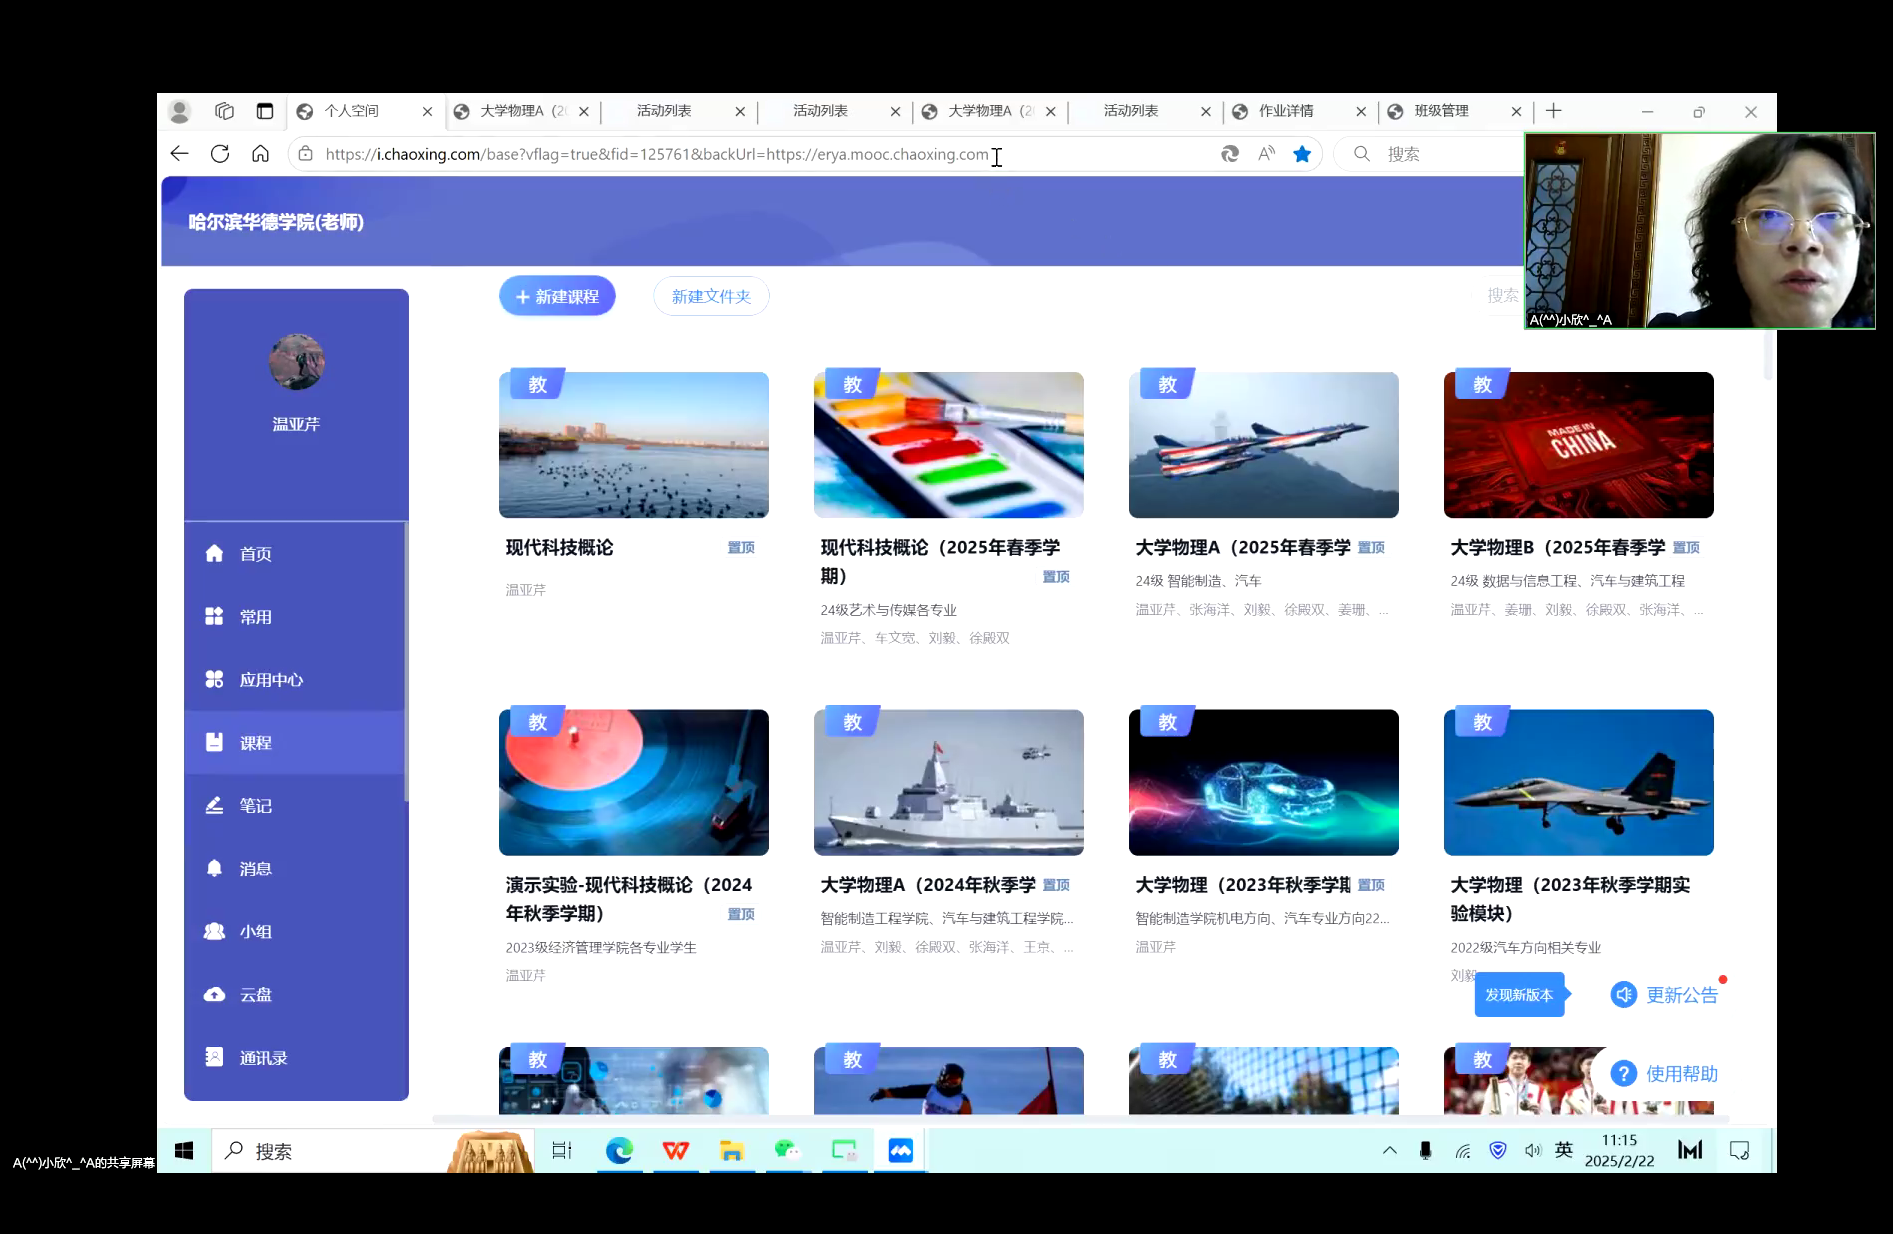Viewport: 1893px width, 1234px height.
Task: Open the 笔记 notes section
Action: coord(255,806)
